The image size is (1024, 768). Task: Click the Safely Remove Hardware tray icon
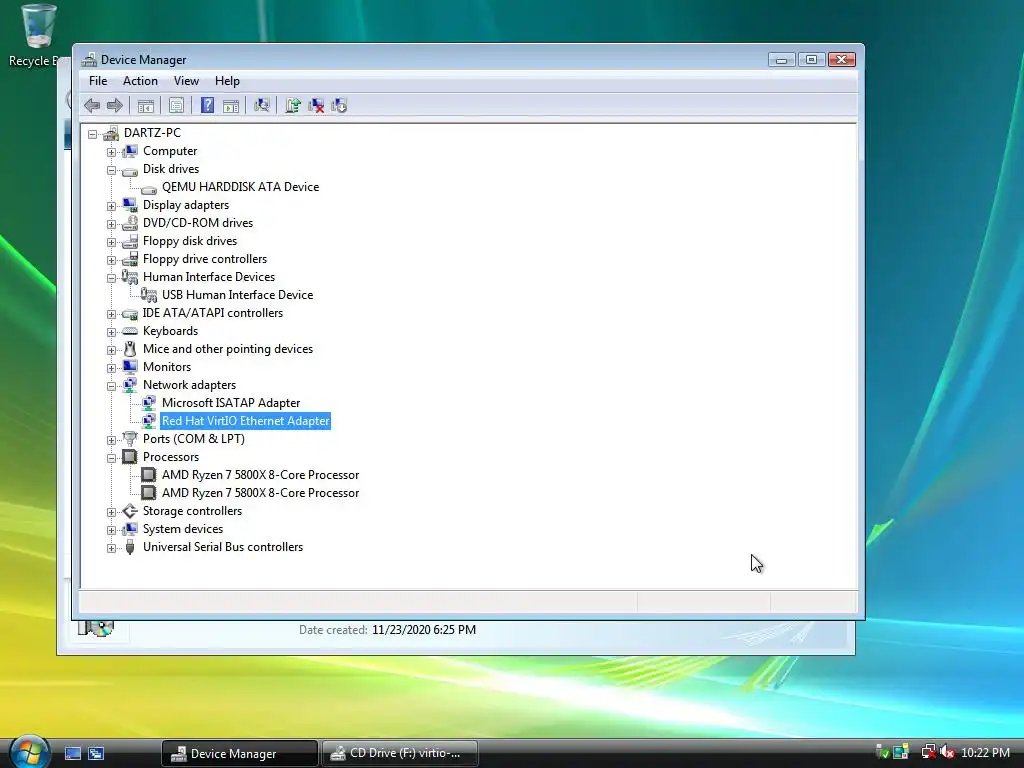pyautogui.click(x=882, y=752)
